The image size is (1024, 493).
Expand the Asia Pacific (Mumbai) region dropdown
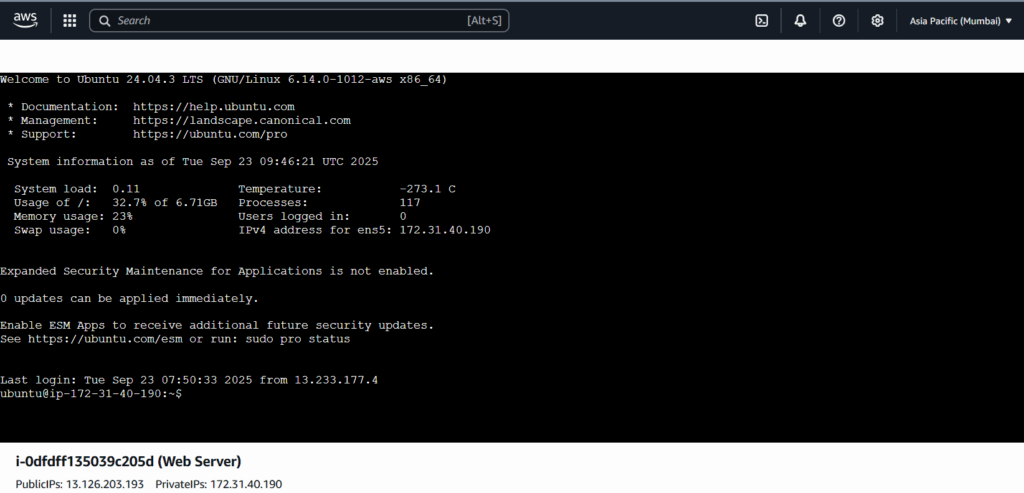click(961, 21)
